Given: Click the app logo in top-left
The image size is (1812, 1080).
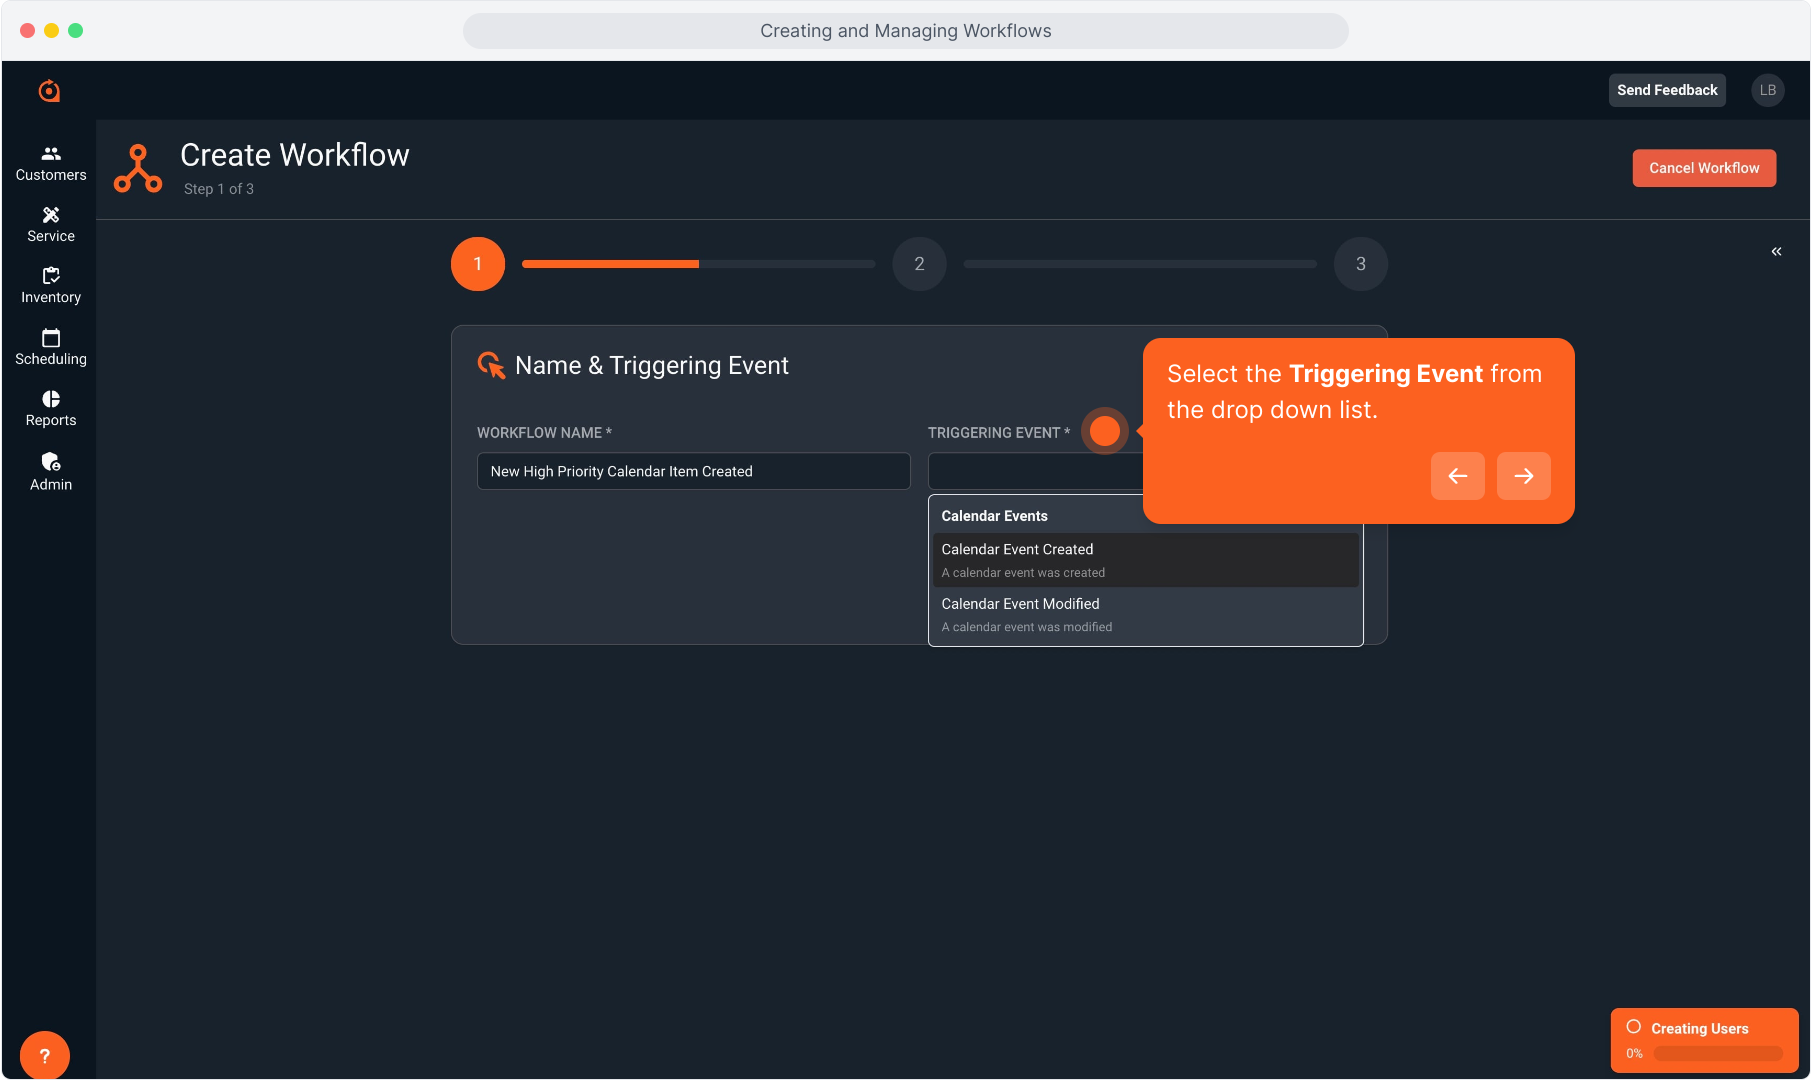Looking at the screenshot, I should pos(49,91).
